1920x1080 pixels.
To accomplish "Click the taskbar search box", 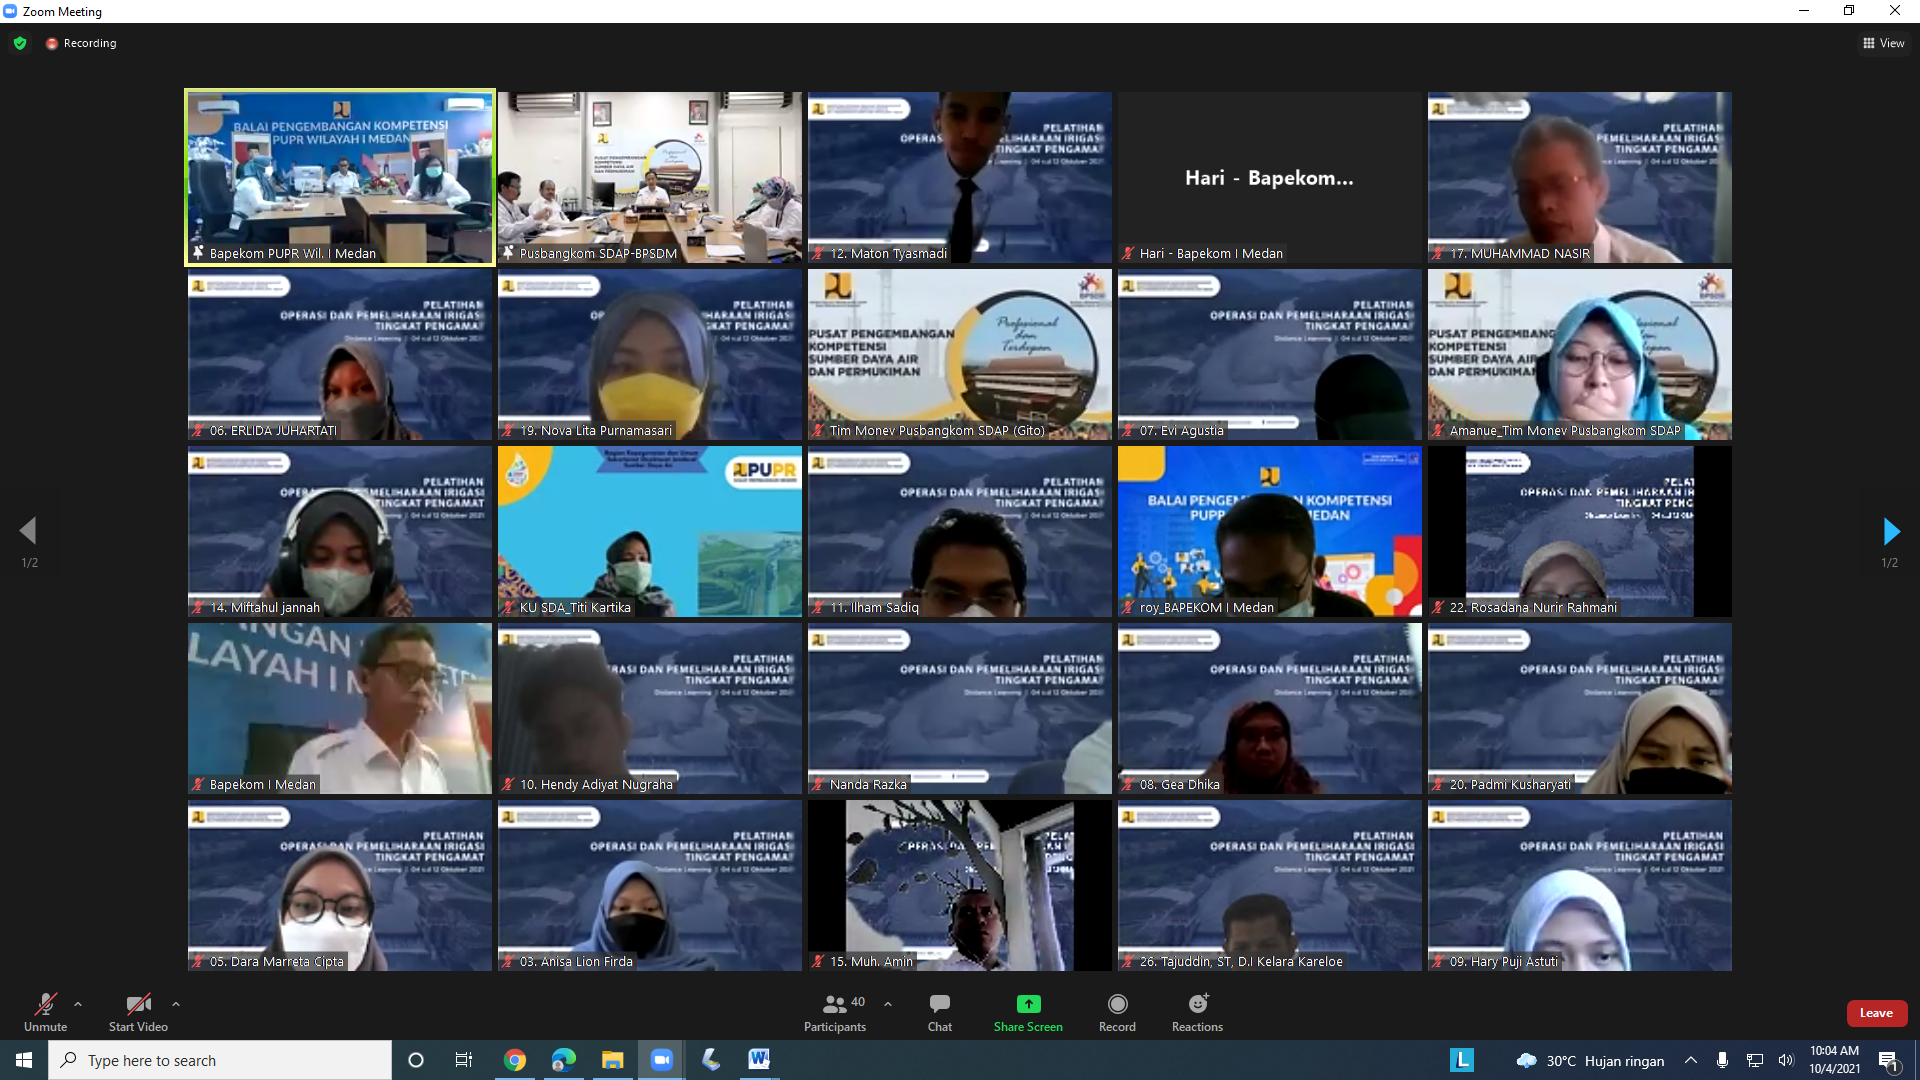I will pyautogui.click(x=220, y=1060).
